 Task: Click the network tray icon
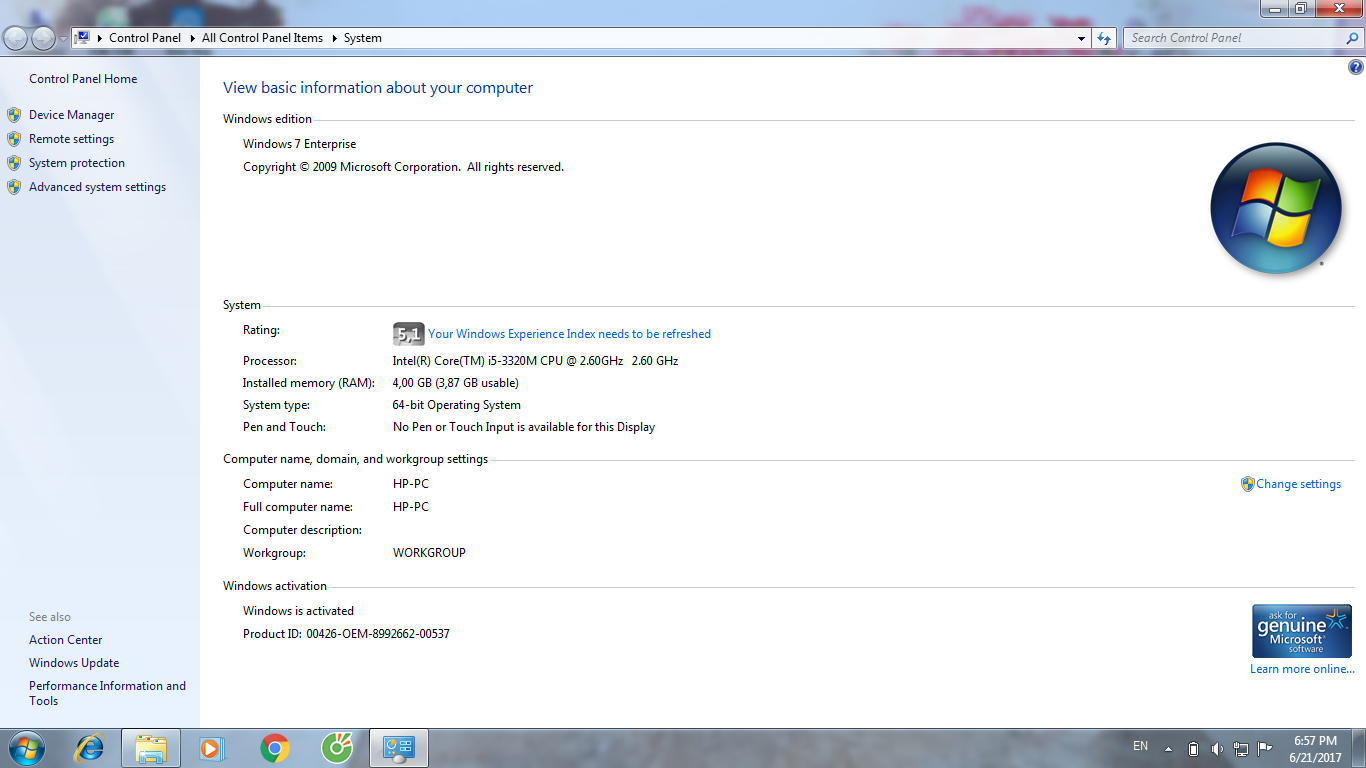click(x=1241, y=748)
